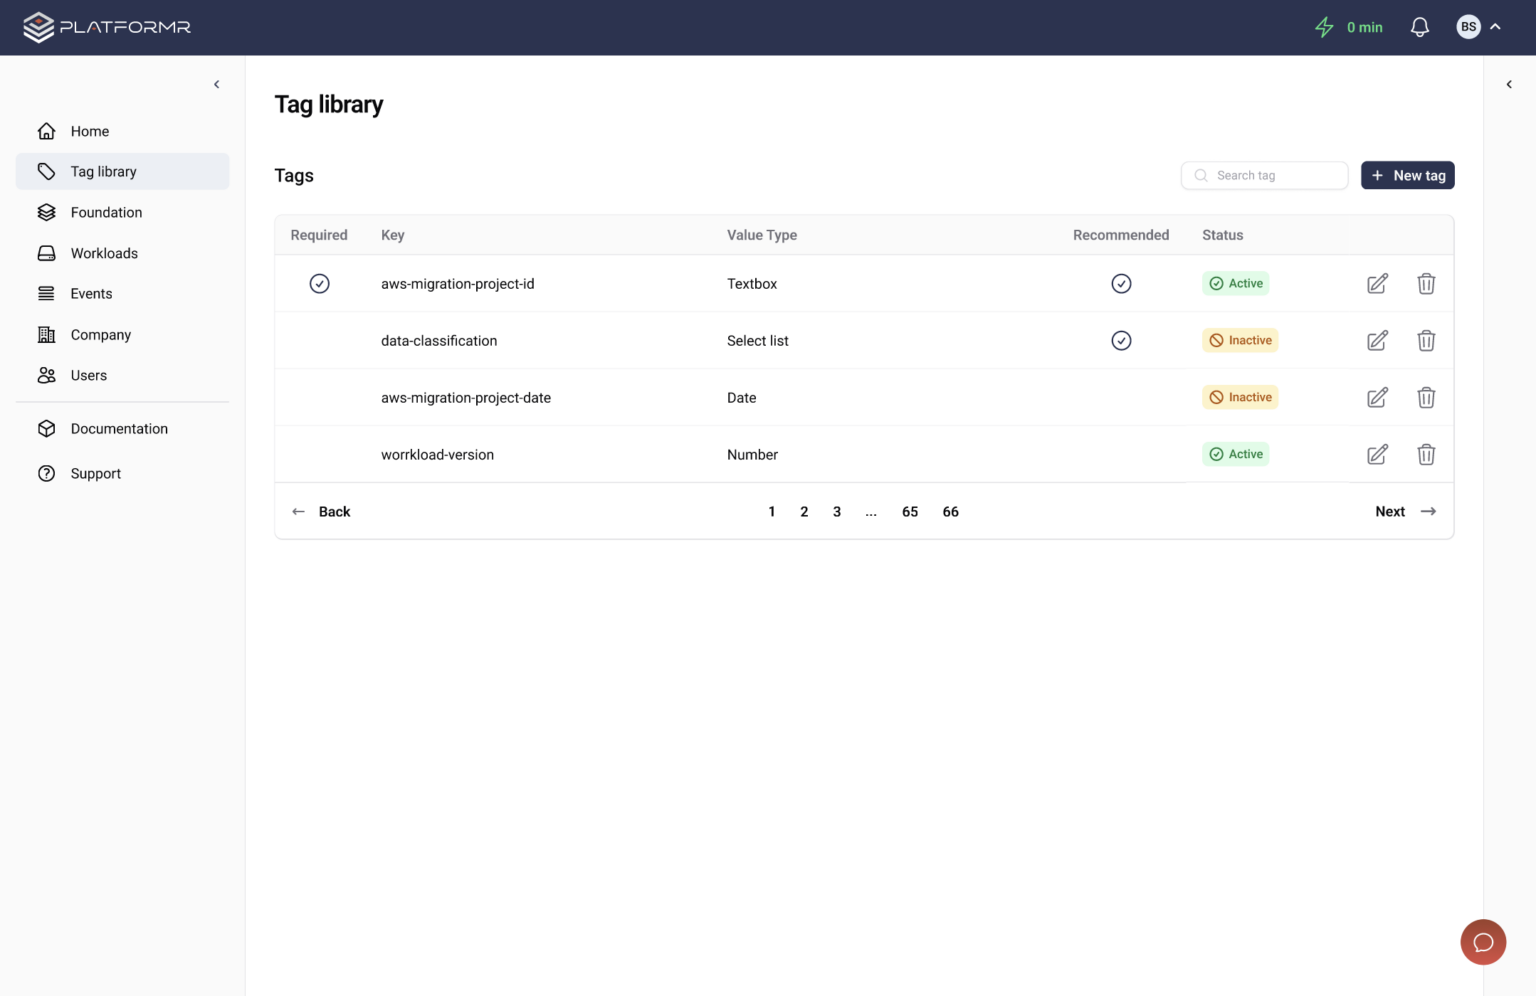Screen dimensions: 1536x996
Task: Toggle Required for aws-migration-project-id
Action: pyautogui.click(x=320, y=283)
